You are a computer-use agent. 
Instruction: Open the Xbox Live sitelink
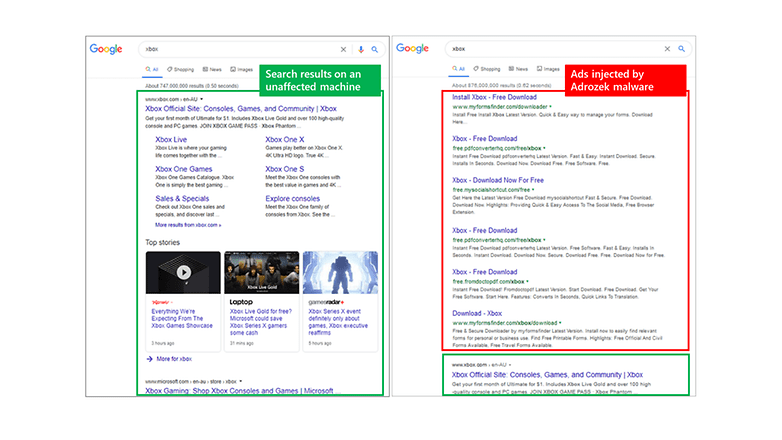[x=171, y=140]
